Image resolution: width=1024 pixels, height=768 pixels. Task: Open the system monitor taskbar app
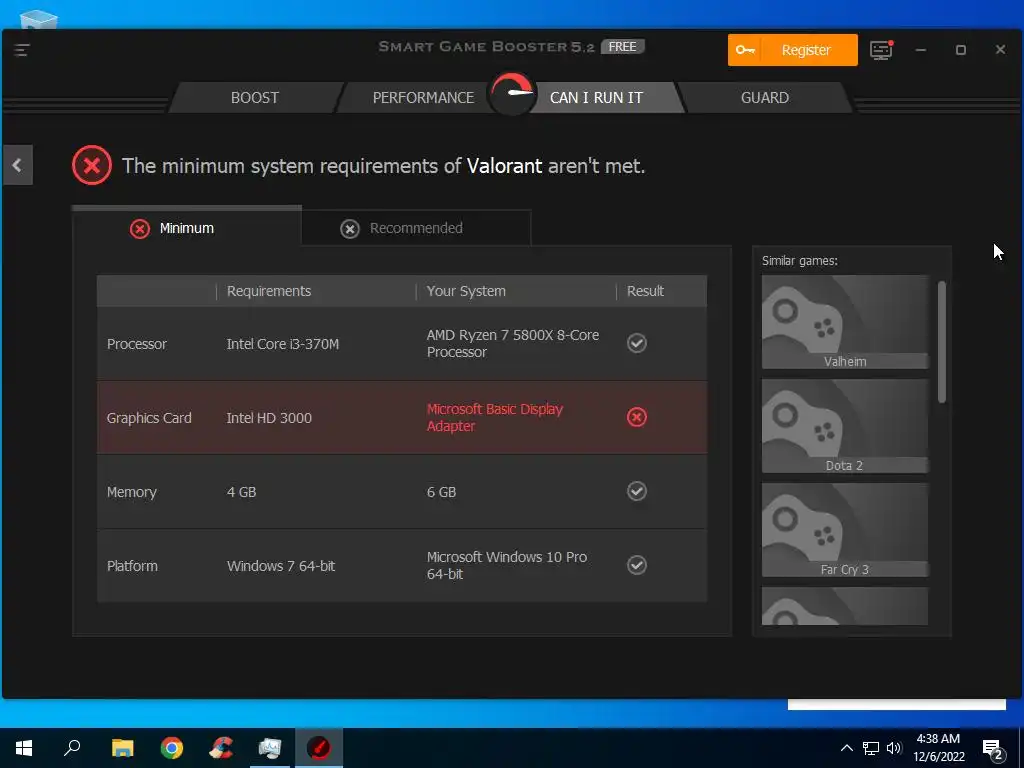[270, 748]
